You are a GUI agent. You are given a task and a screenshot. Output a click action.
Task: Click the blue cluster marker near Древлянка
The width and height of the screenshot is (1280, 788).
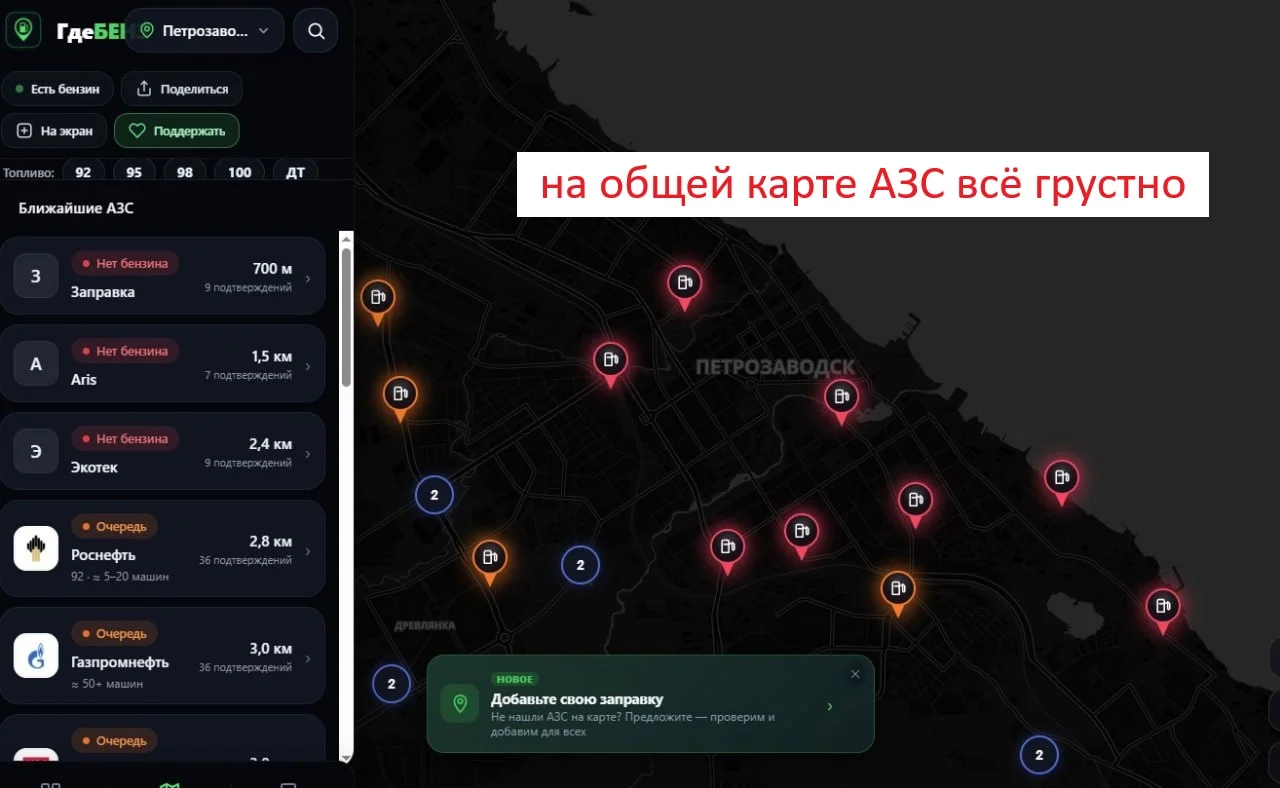(391, 684)
